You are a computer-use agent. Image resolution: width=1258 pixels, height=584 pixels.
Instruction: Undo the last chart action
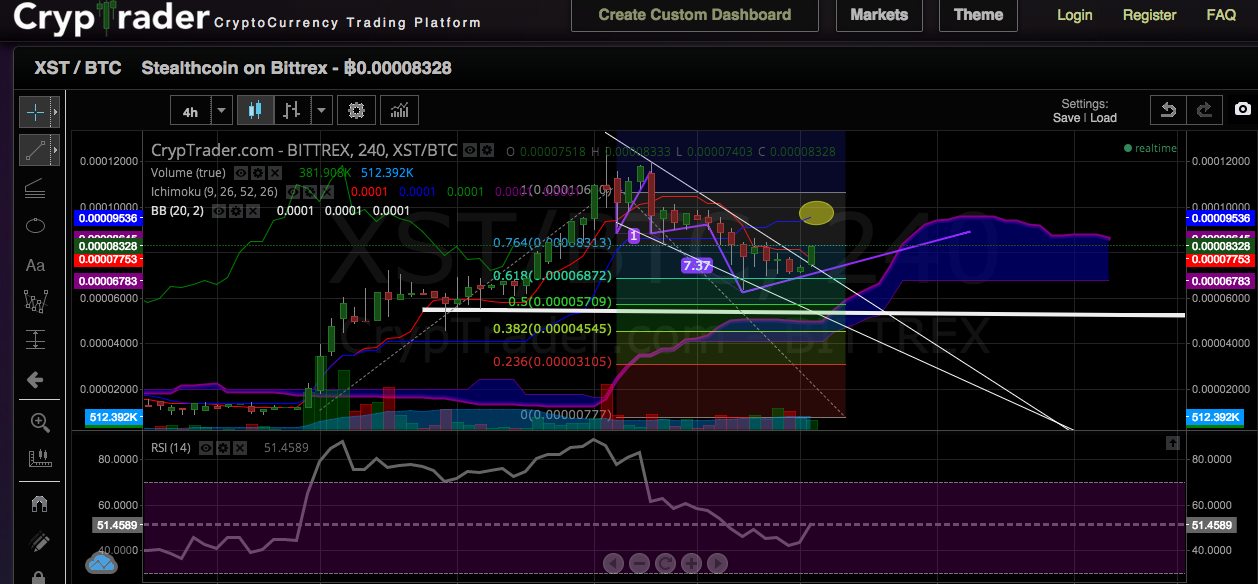1167,110
